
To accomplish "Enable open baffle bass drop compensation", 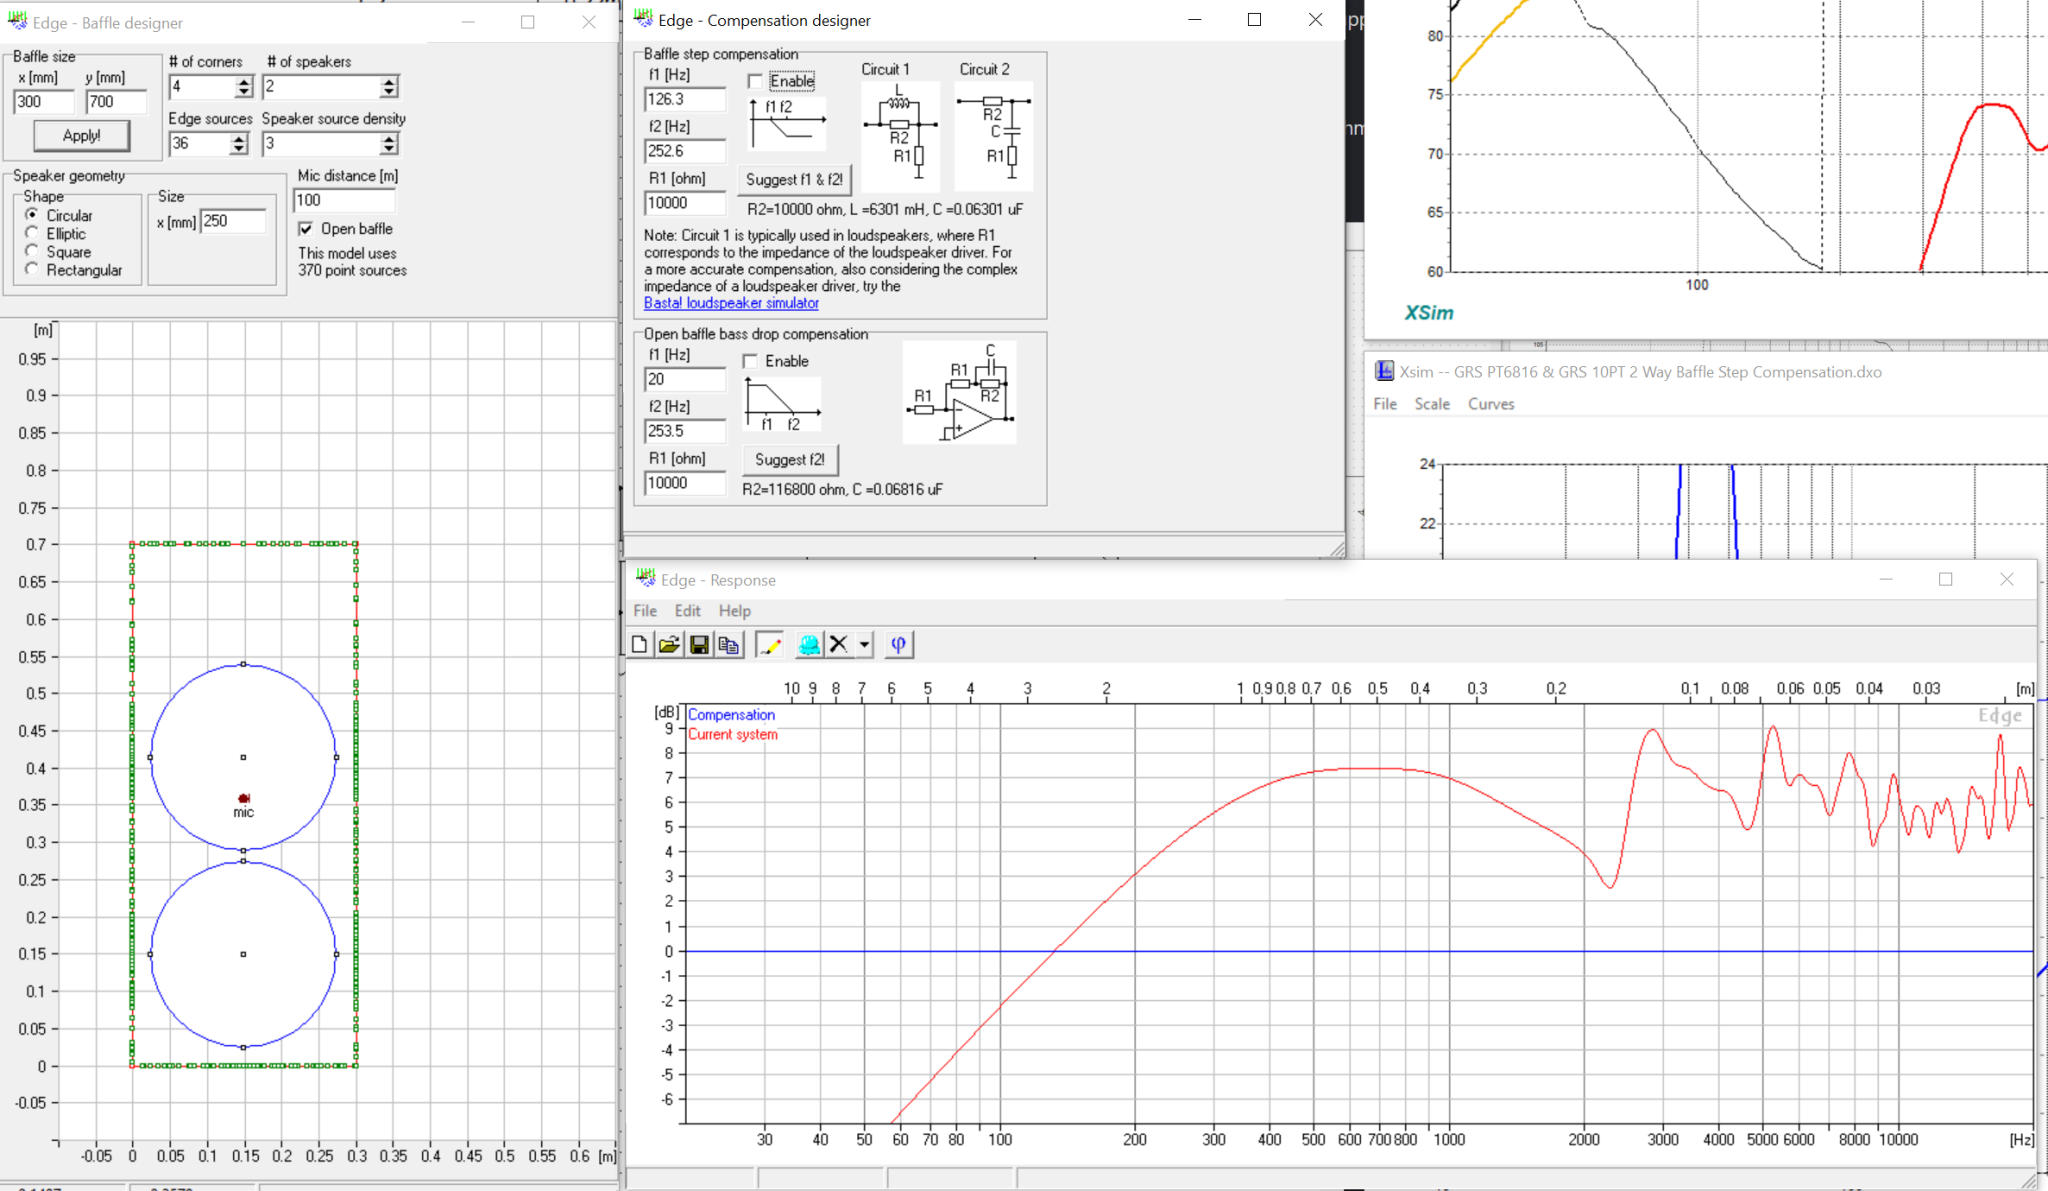I will pyautogui.click(x=750, y=361).
